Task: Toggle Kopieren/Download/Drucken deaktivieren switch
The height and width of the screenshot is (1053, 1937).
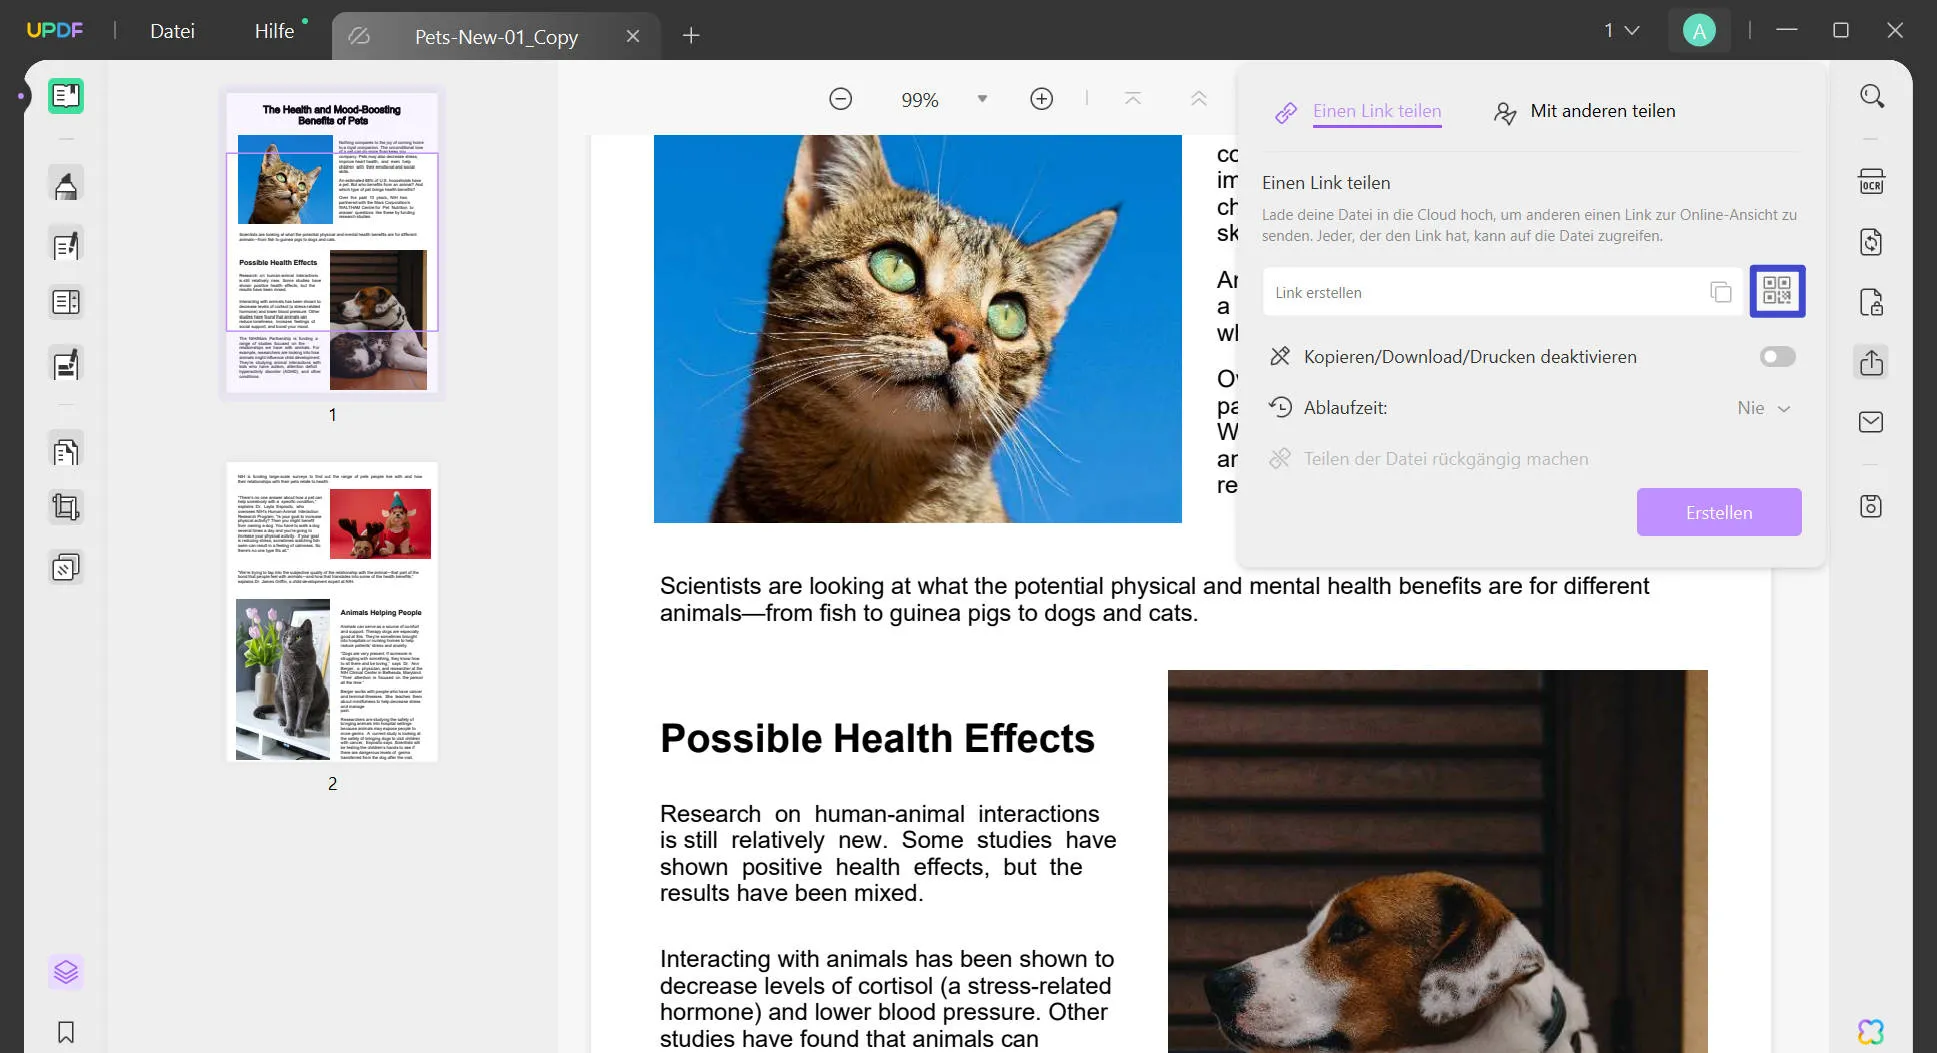Action: (1778, 357)
